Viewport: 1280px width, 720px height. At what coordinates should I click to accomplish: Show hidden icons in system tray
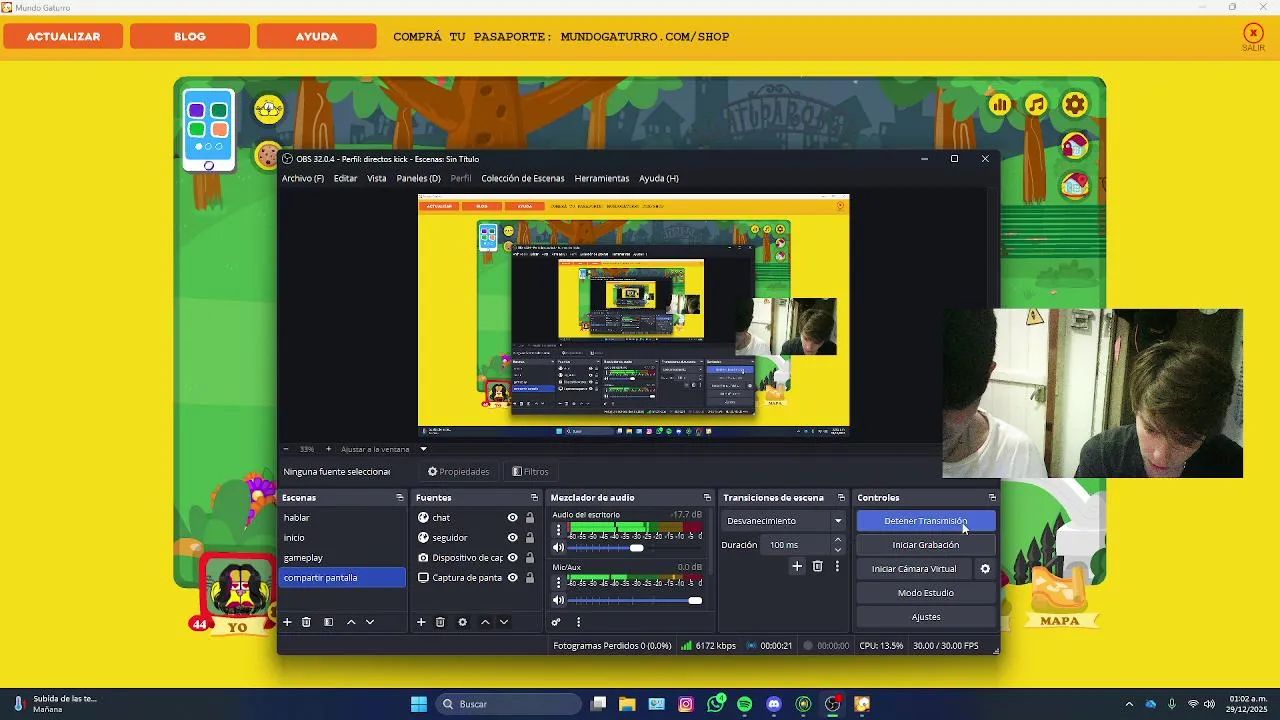click(1129, 704)
